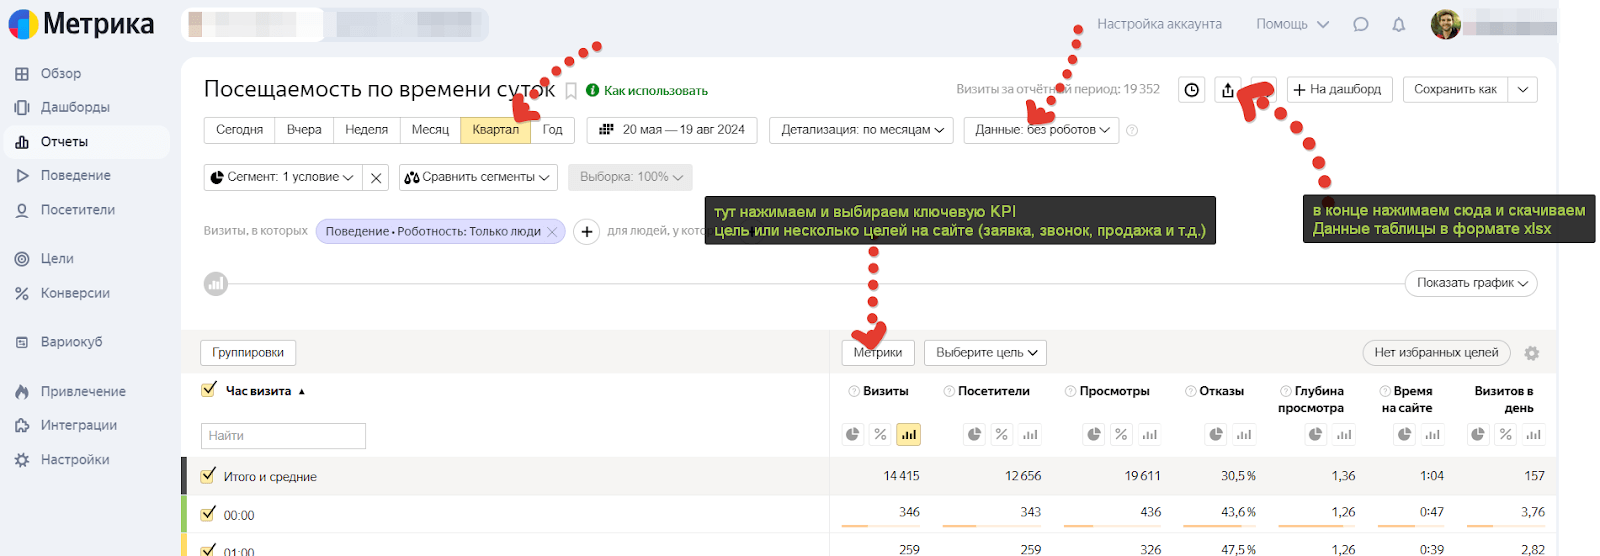Show bar chart for Просмотры column
Viewport: 1600px width, 556px height.
[x=1150, y=434]
